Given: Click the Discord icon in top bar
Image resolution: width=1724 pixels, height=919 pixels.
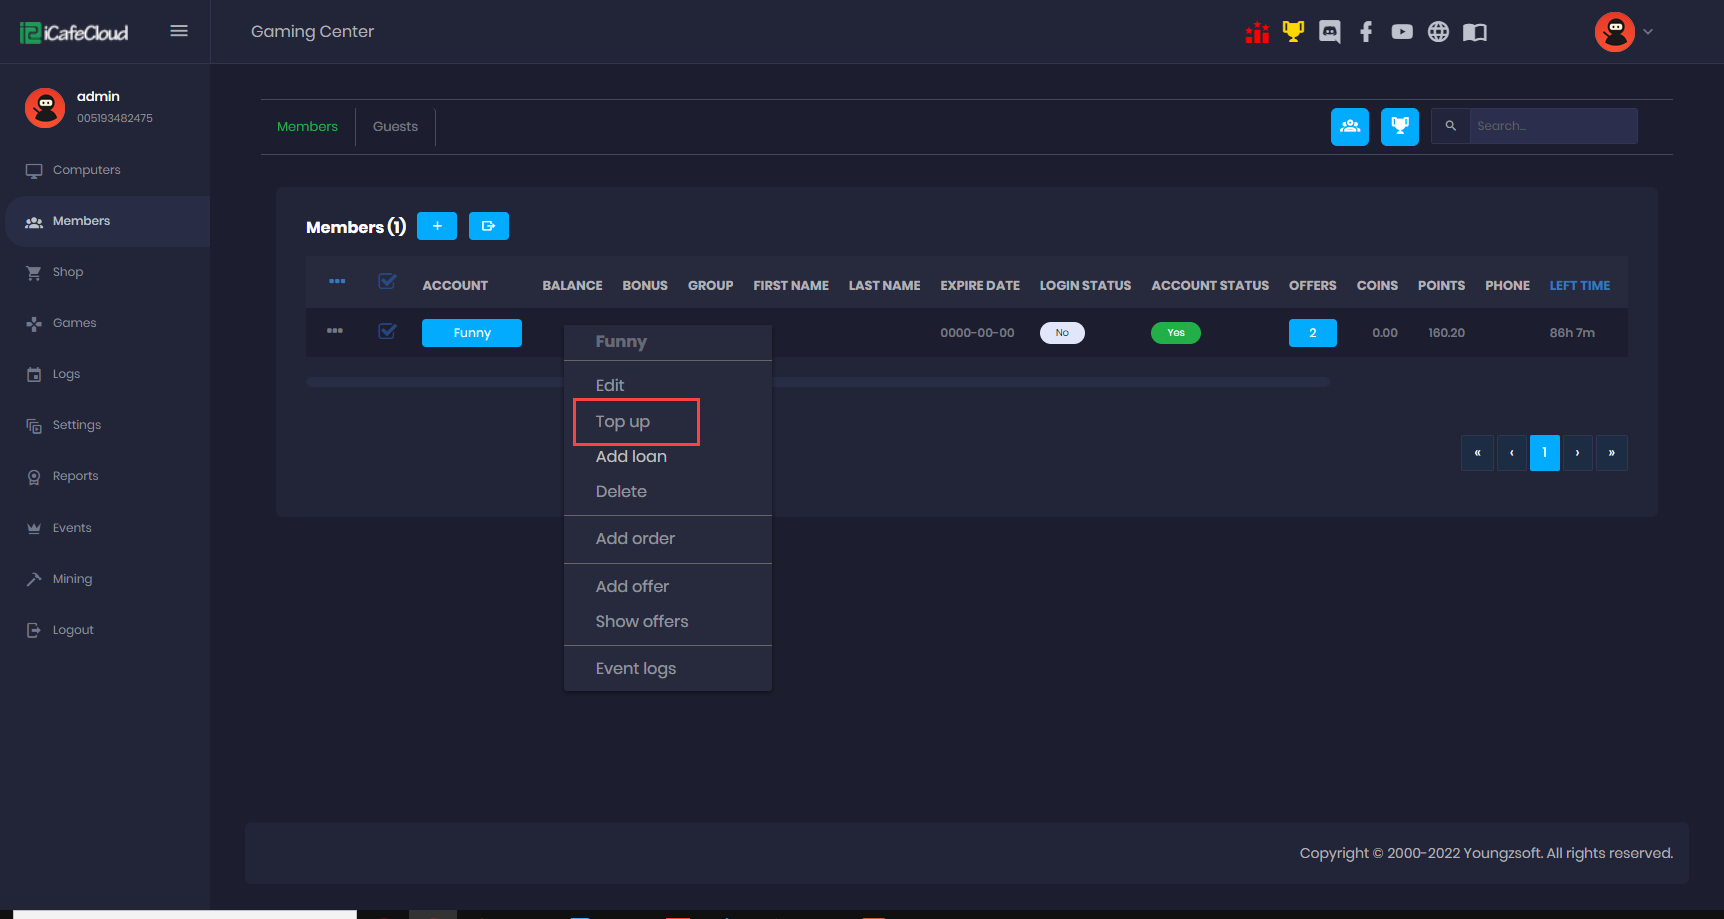Looking at the screenshot, I should pyautogui.click(x=1329, y=32).
